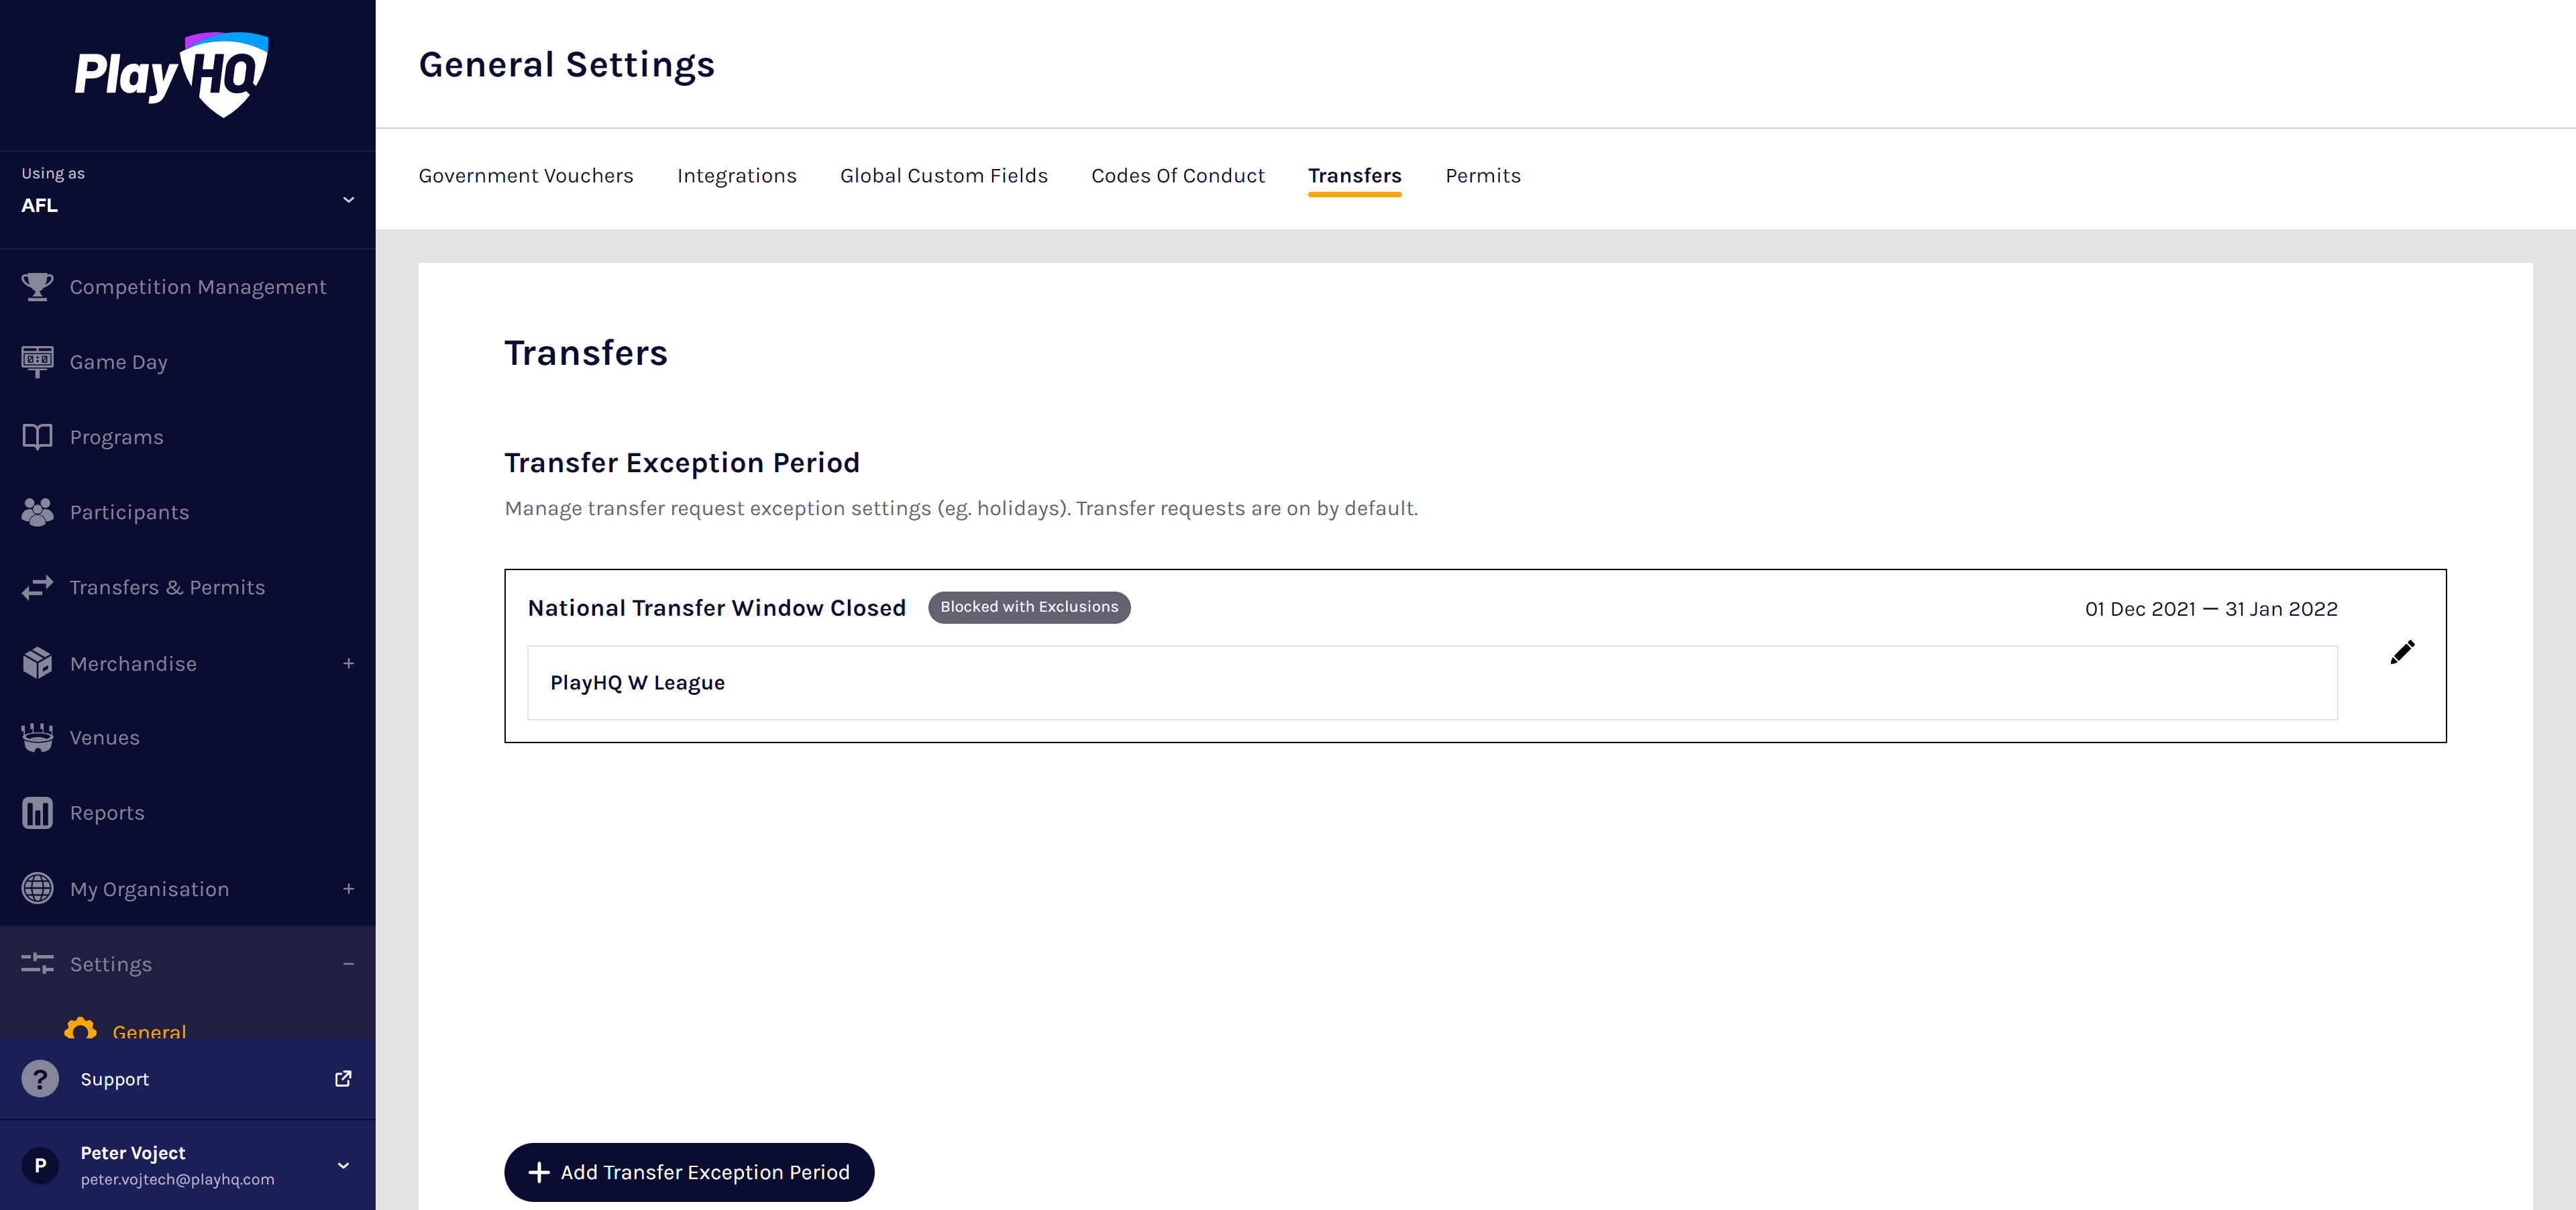Click the Game Day scoreboard icon
Viewport: 2576px width, 1210px height.
pyautogui.click(x=37, y=361)
